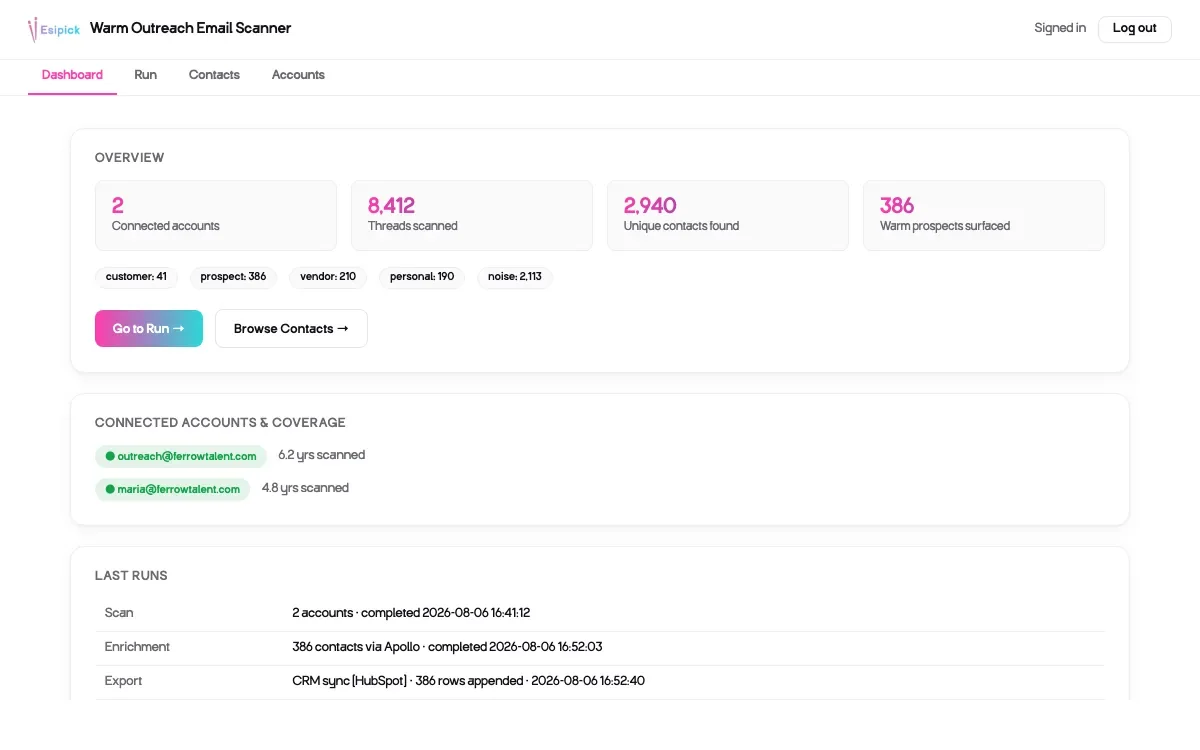Select the outreach@ferrowtalent.com account badge
Screen dimensions: 1200x750
click(x=181, y=456)
